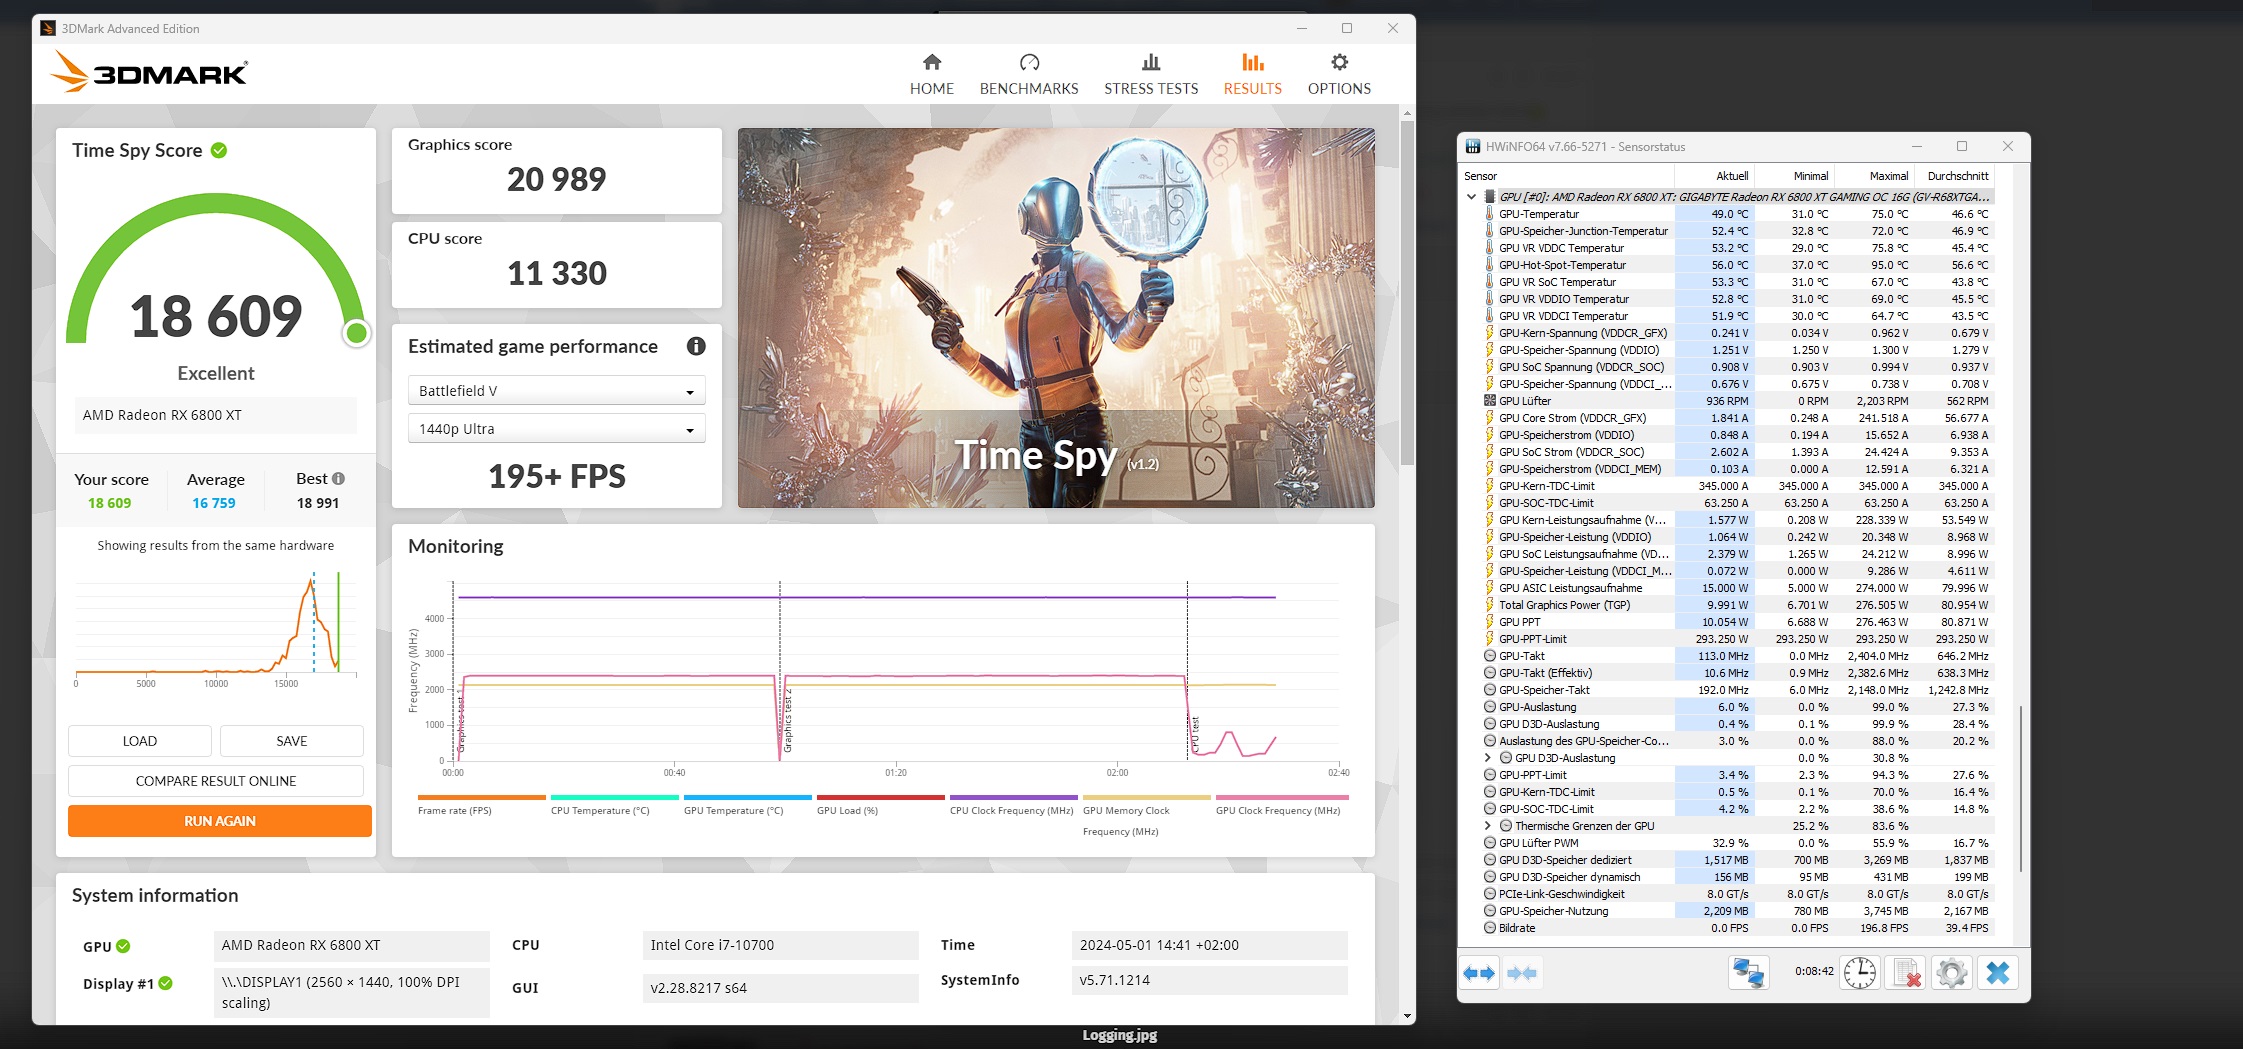2243x1049 pixels.
Task: Click the HWiNFO sensor list scrollbar thumb
Action: click(2021, 788)
